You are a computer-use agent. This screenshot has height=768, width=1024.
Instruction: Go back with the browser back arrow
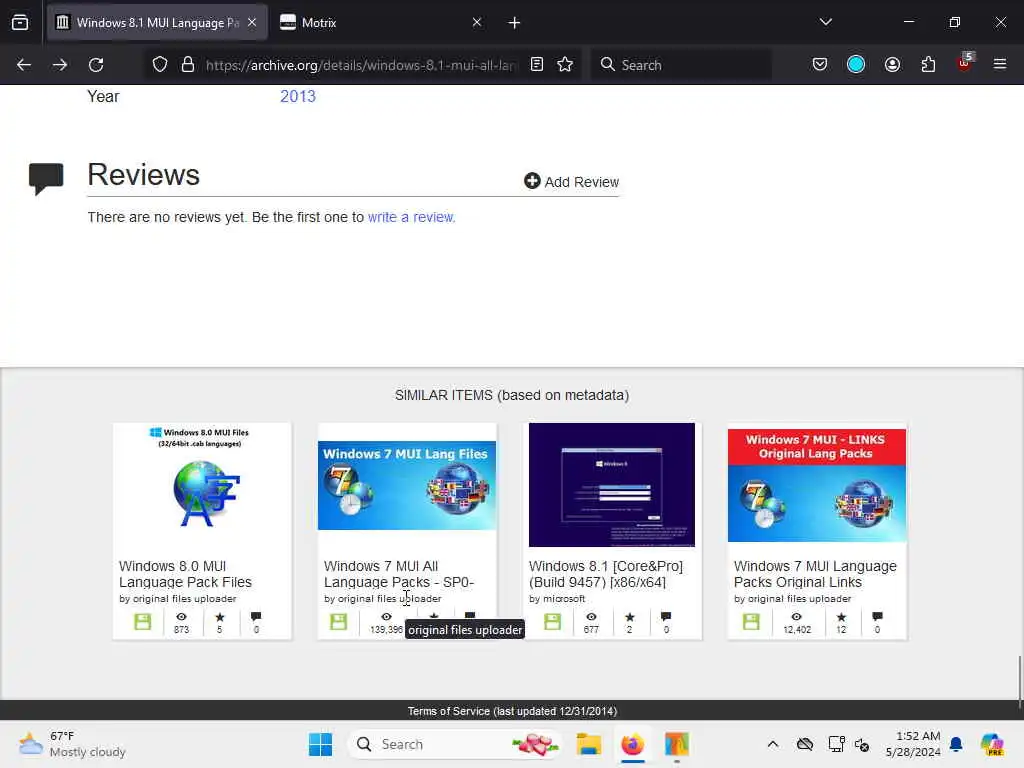click(x=24, y=65)
